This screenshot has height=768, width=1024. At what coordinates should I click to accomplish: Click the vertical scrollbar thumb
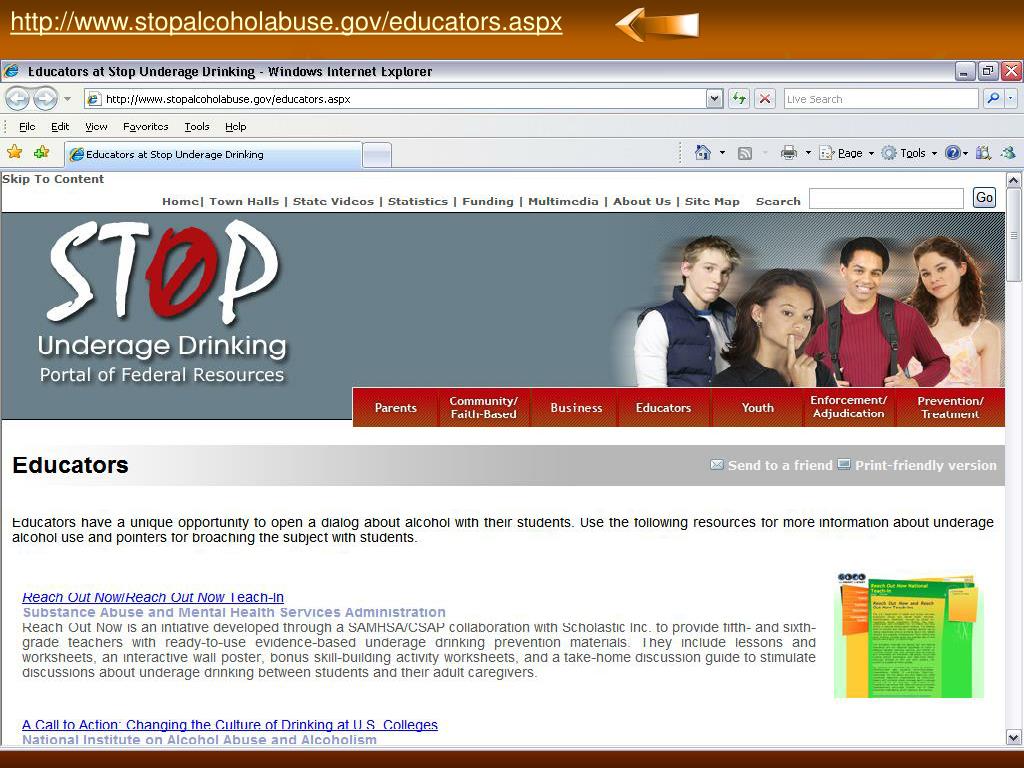coord(1014,235)
